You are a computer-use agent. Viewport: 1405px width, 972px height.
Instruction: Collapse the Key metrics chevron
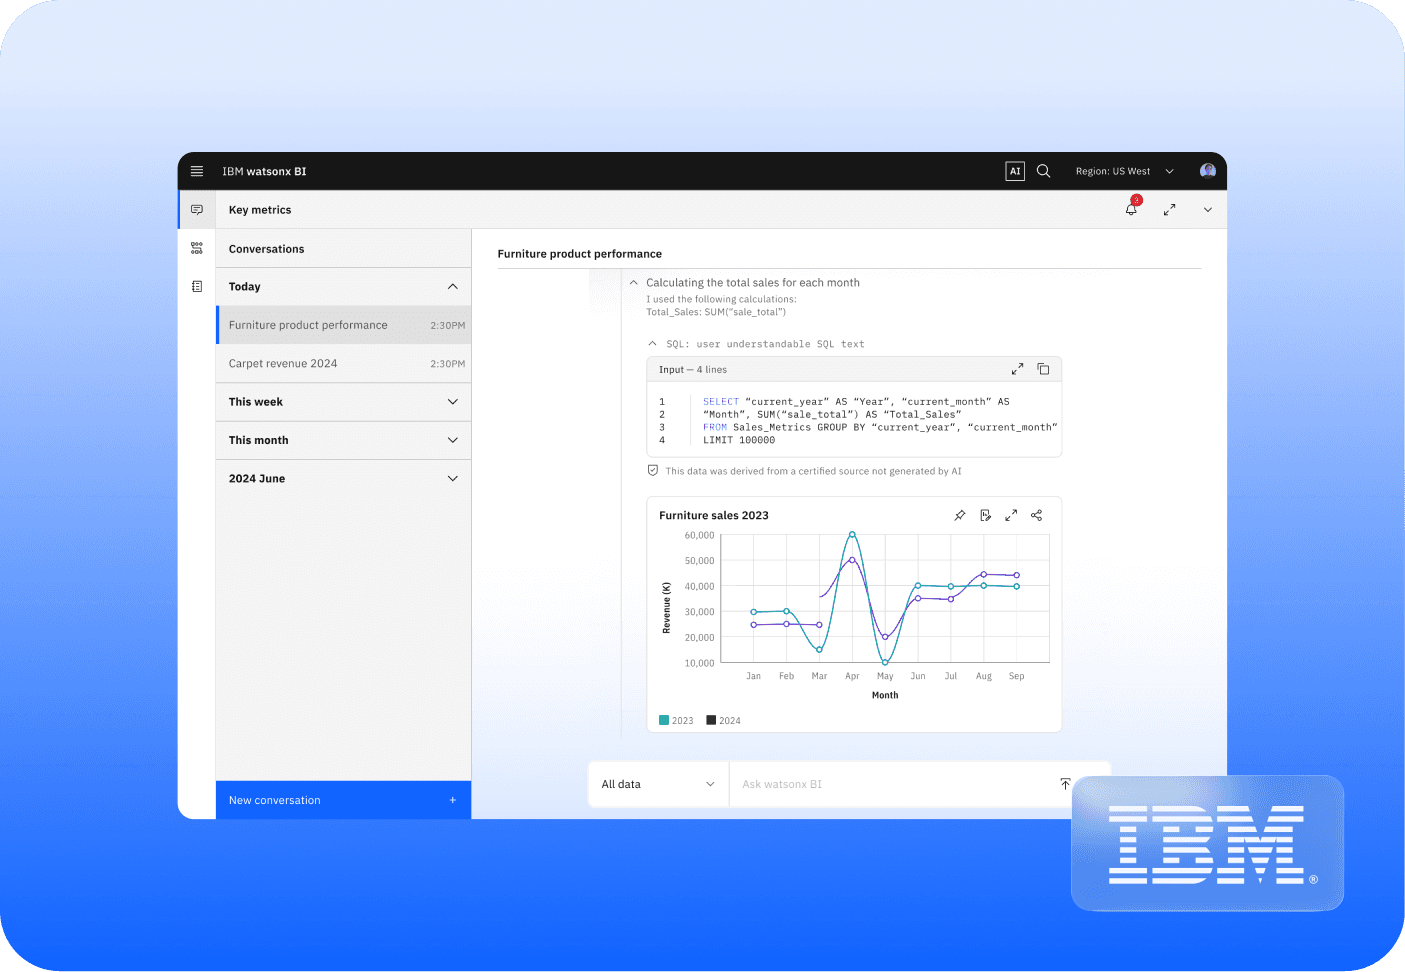click(x=1208, y=210)
